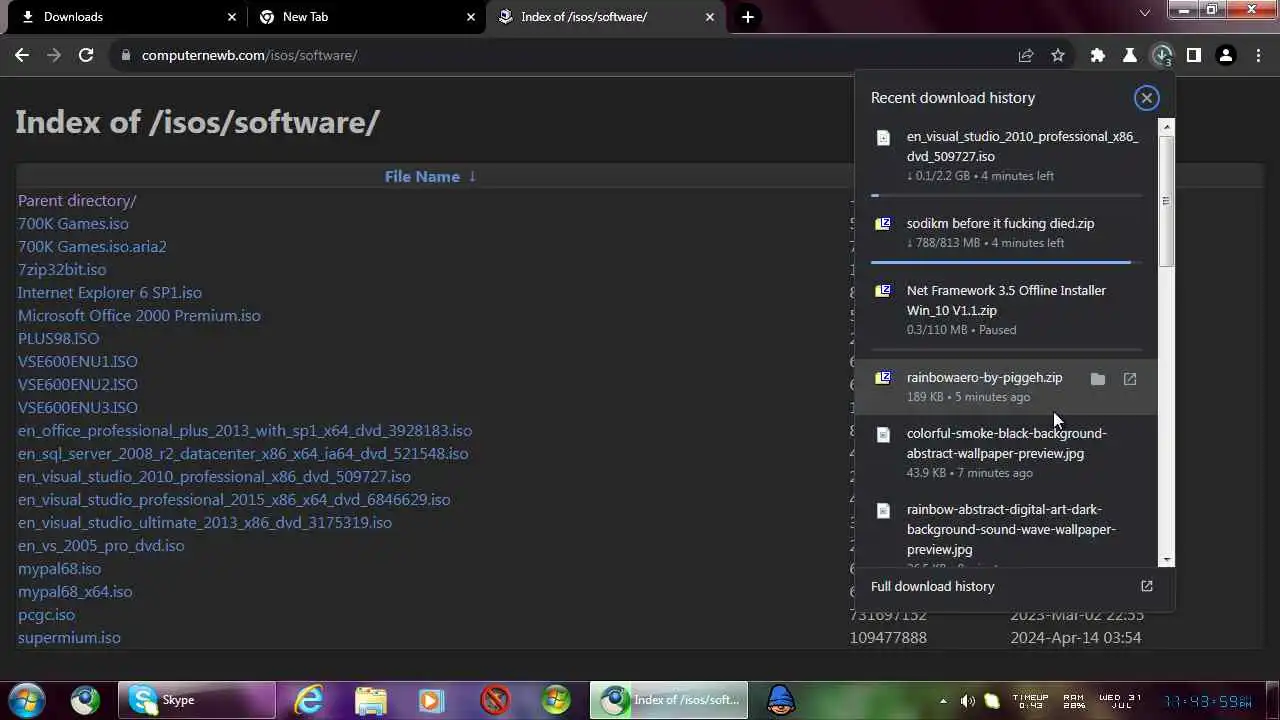Image resolution: width=1280 pixels, height=720 pixels.
Task: Switch to the New Tab tab
Action: point(367,17)
